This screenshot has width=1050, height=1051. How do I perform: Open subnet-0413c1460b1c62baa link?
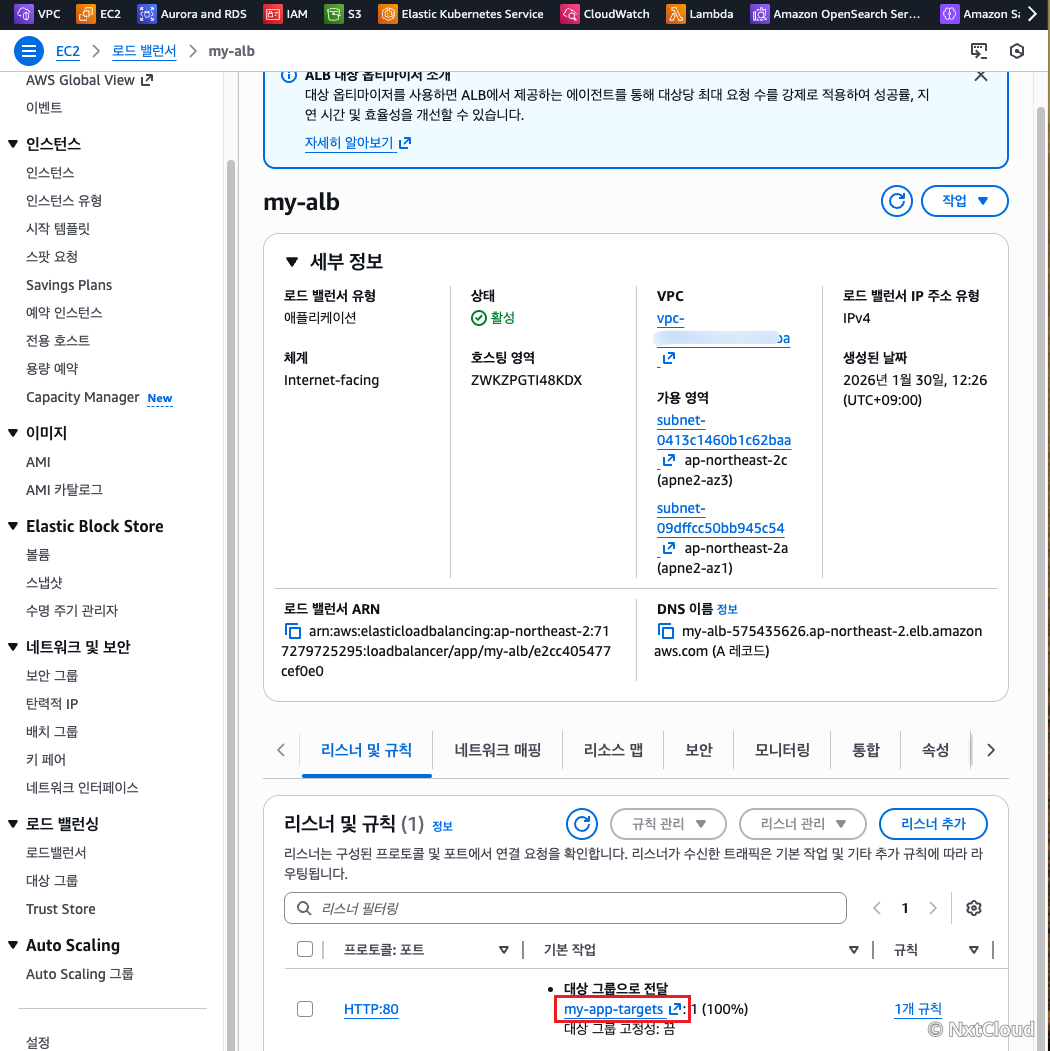724,430
